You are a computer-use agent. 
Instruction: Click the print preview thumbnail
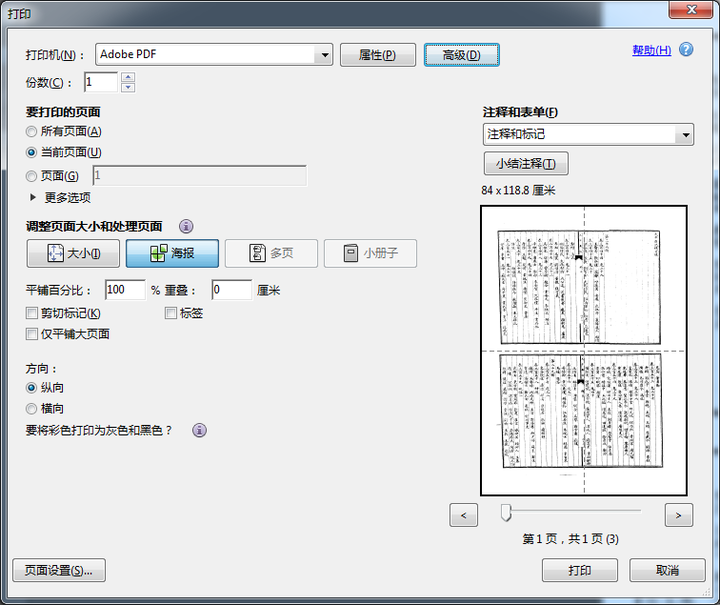pos(584,351)
